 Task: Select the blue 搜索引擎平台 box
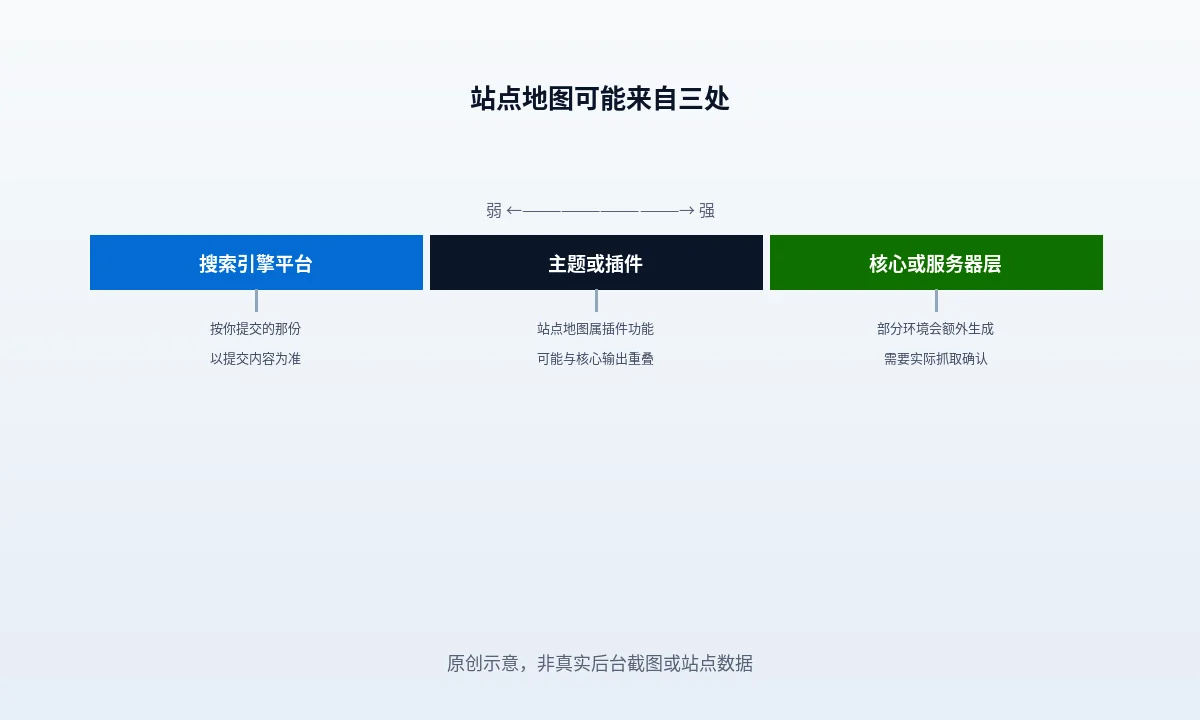point(256,263)
